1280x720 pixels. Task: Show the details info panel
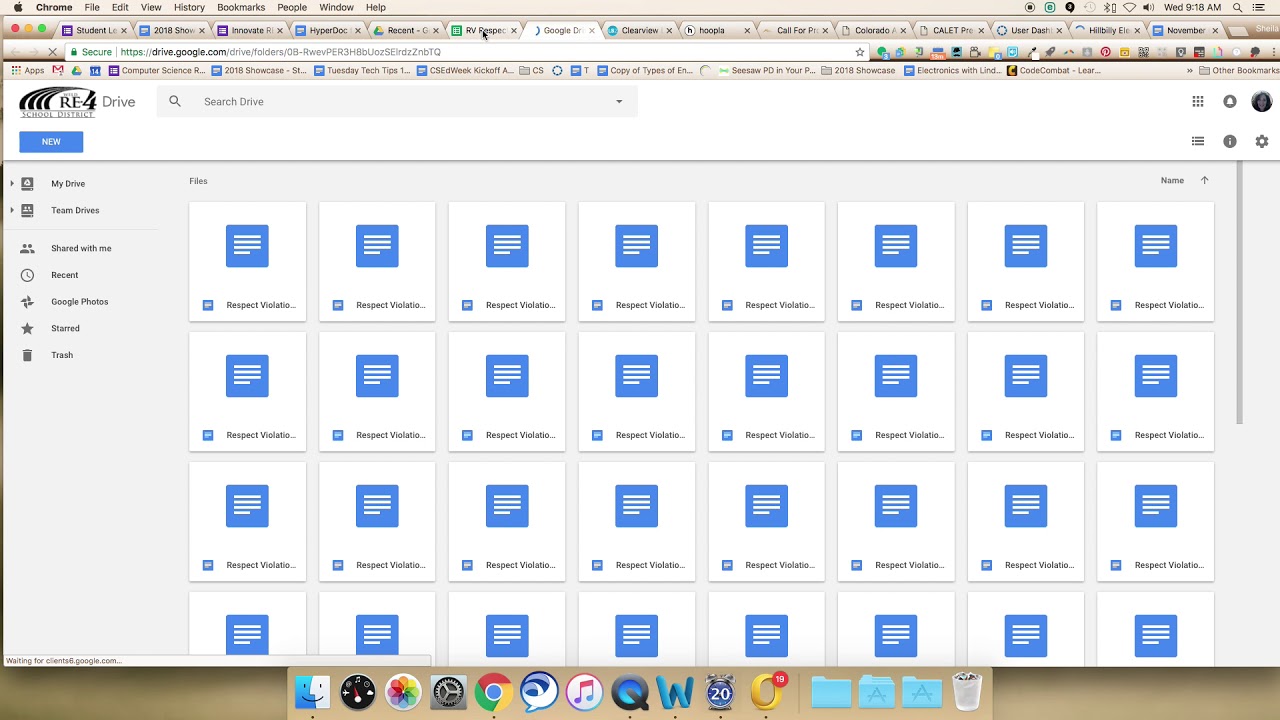click(1230, 141)
